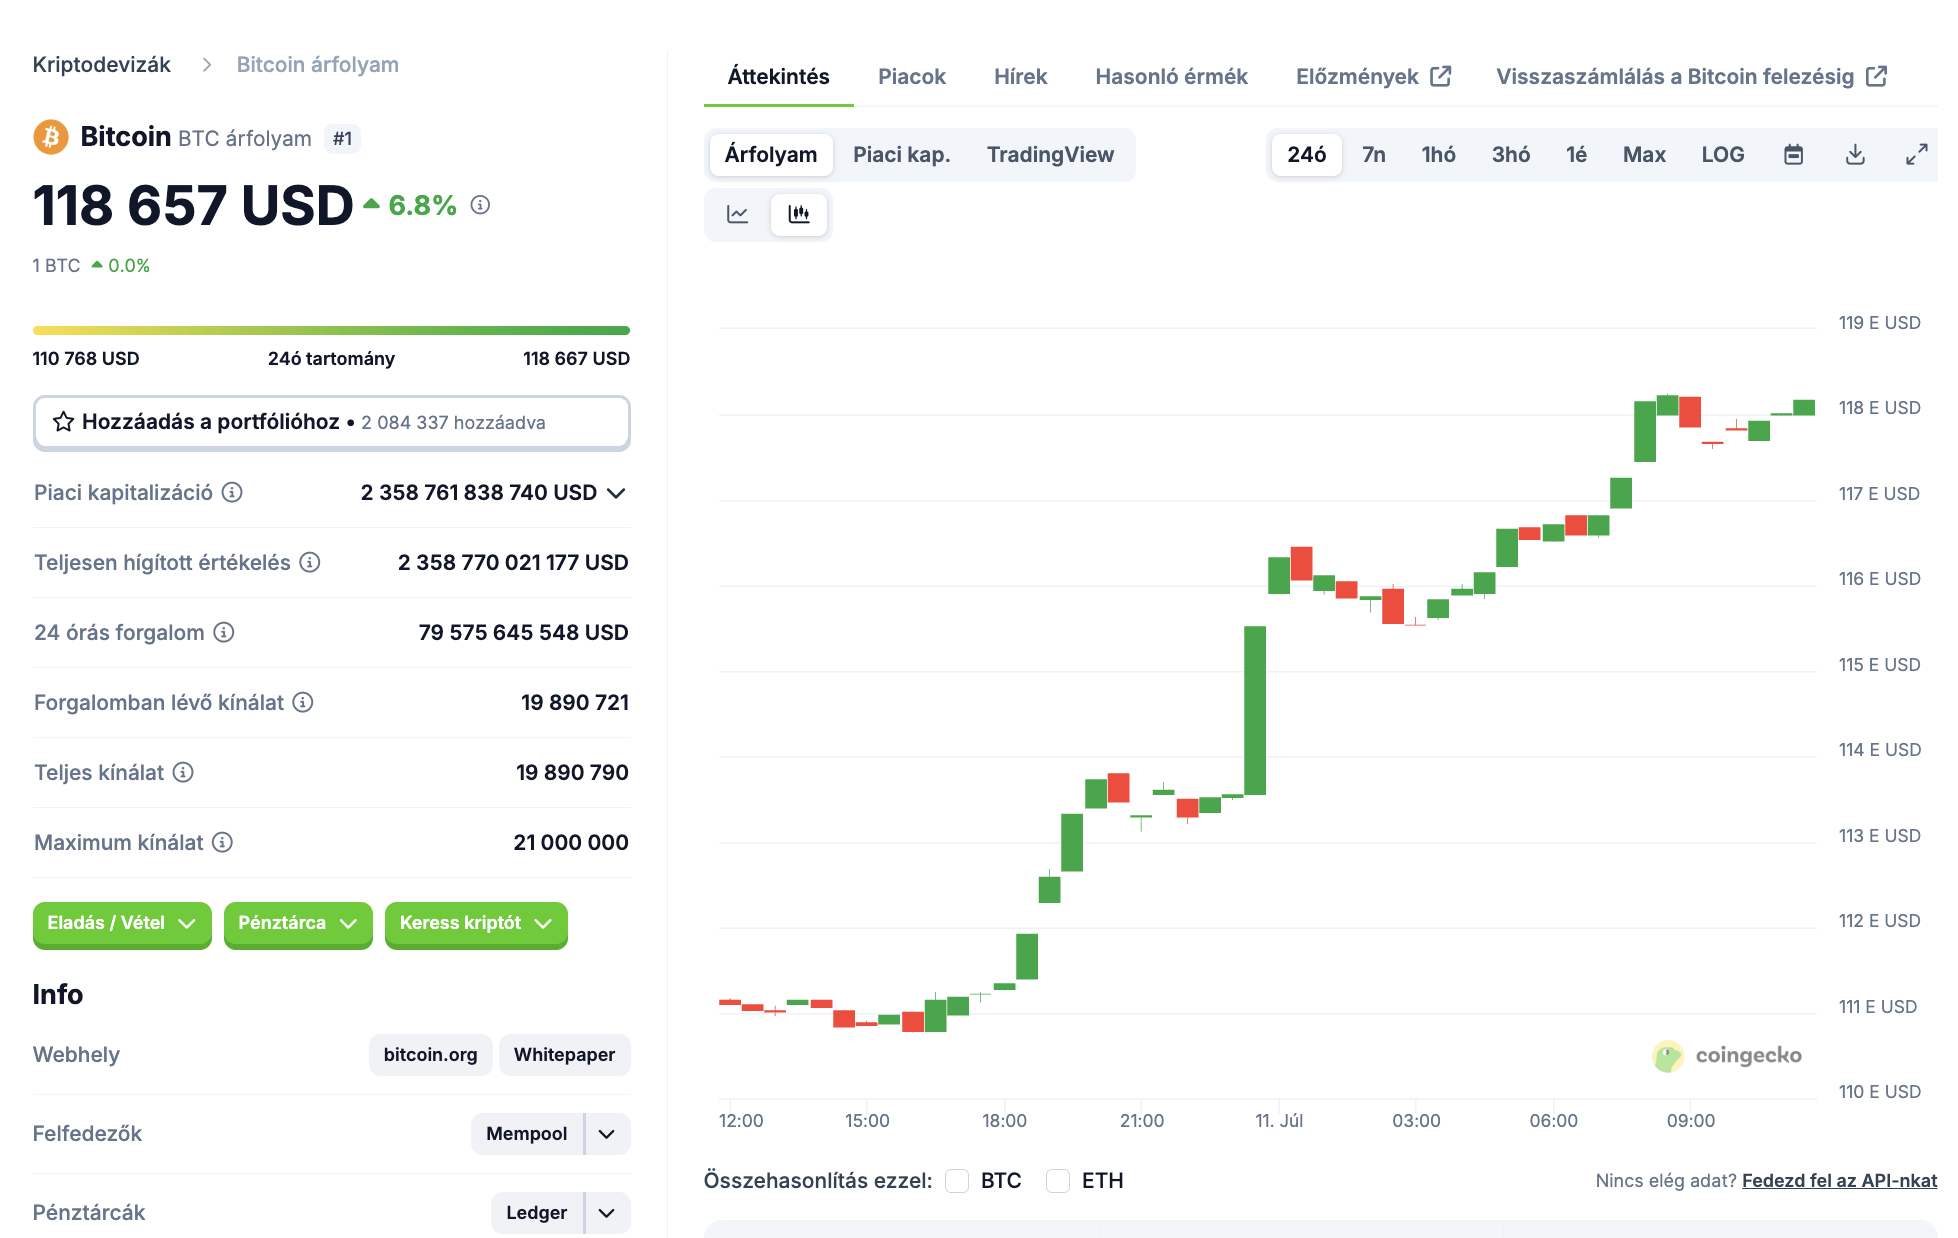Open the price change info icon beside 6.8%
This screenshot has width=1958, height=1238.
click(x=480, y=205)
